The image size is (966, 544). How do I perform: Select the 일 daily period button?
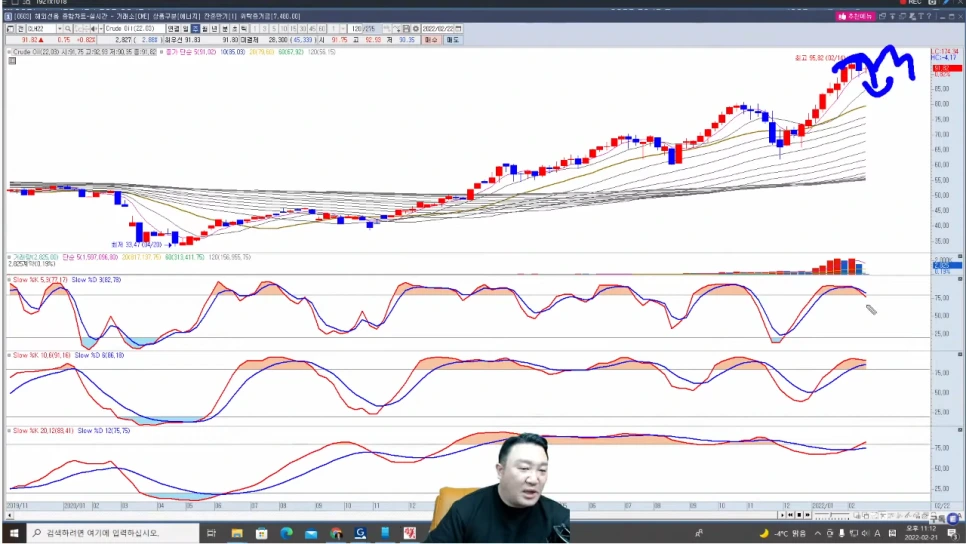pyautogui.click(x=185, y=28)
